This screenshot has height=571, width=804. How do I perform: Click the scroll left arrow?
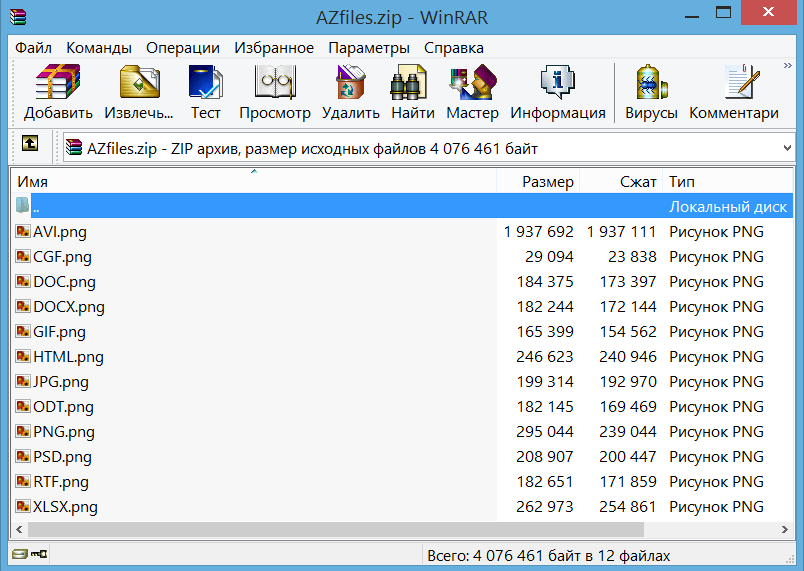click(x=19, y=529)
